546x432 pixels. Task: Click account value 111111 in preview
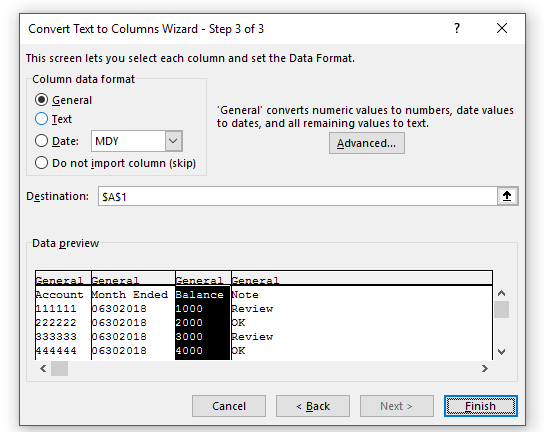click(56, 308)
